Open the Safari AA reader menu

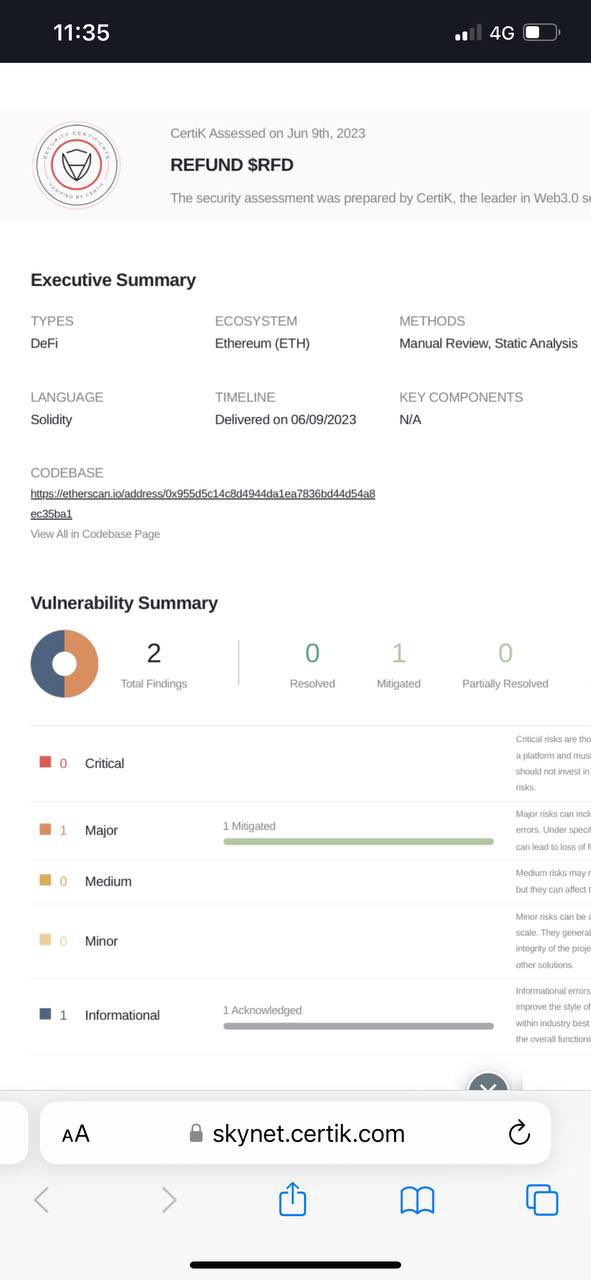75,1133
